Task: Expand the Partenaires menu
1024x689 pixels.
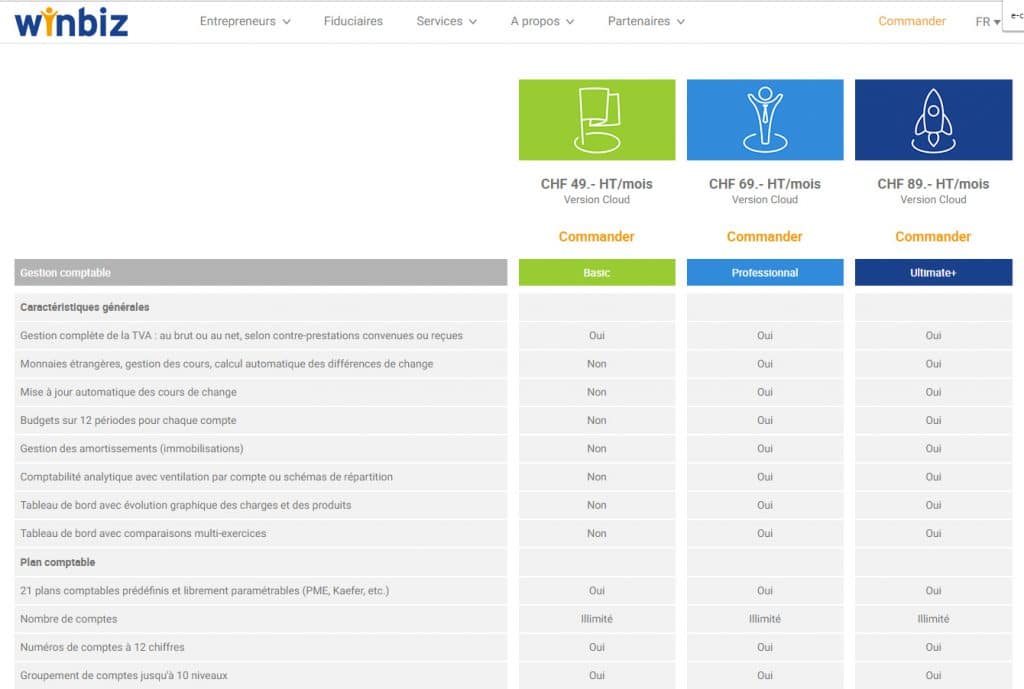Action: (646, 21)
